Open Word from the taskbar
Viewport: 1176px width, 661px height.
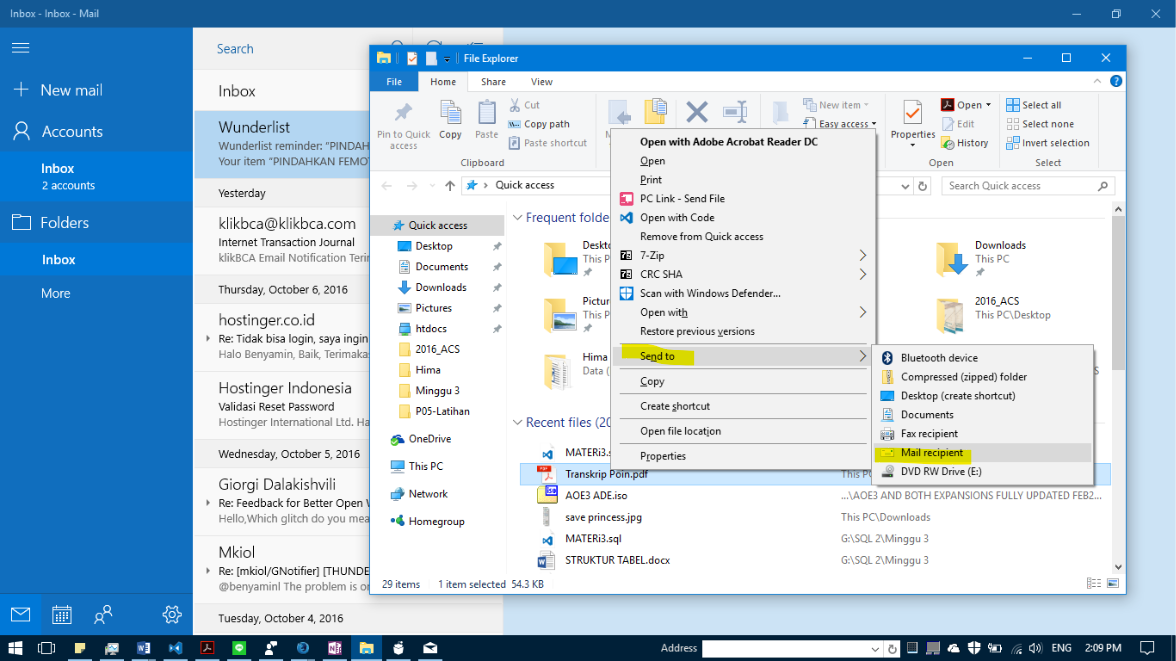click(143, 647)
